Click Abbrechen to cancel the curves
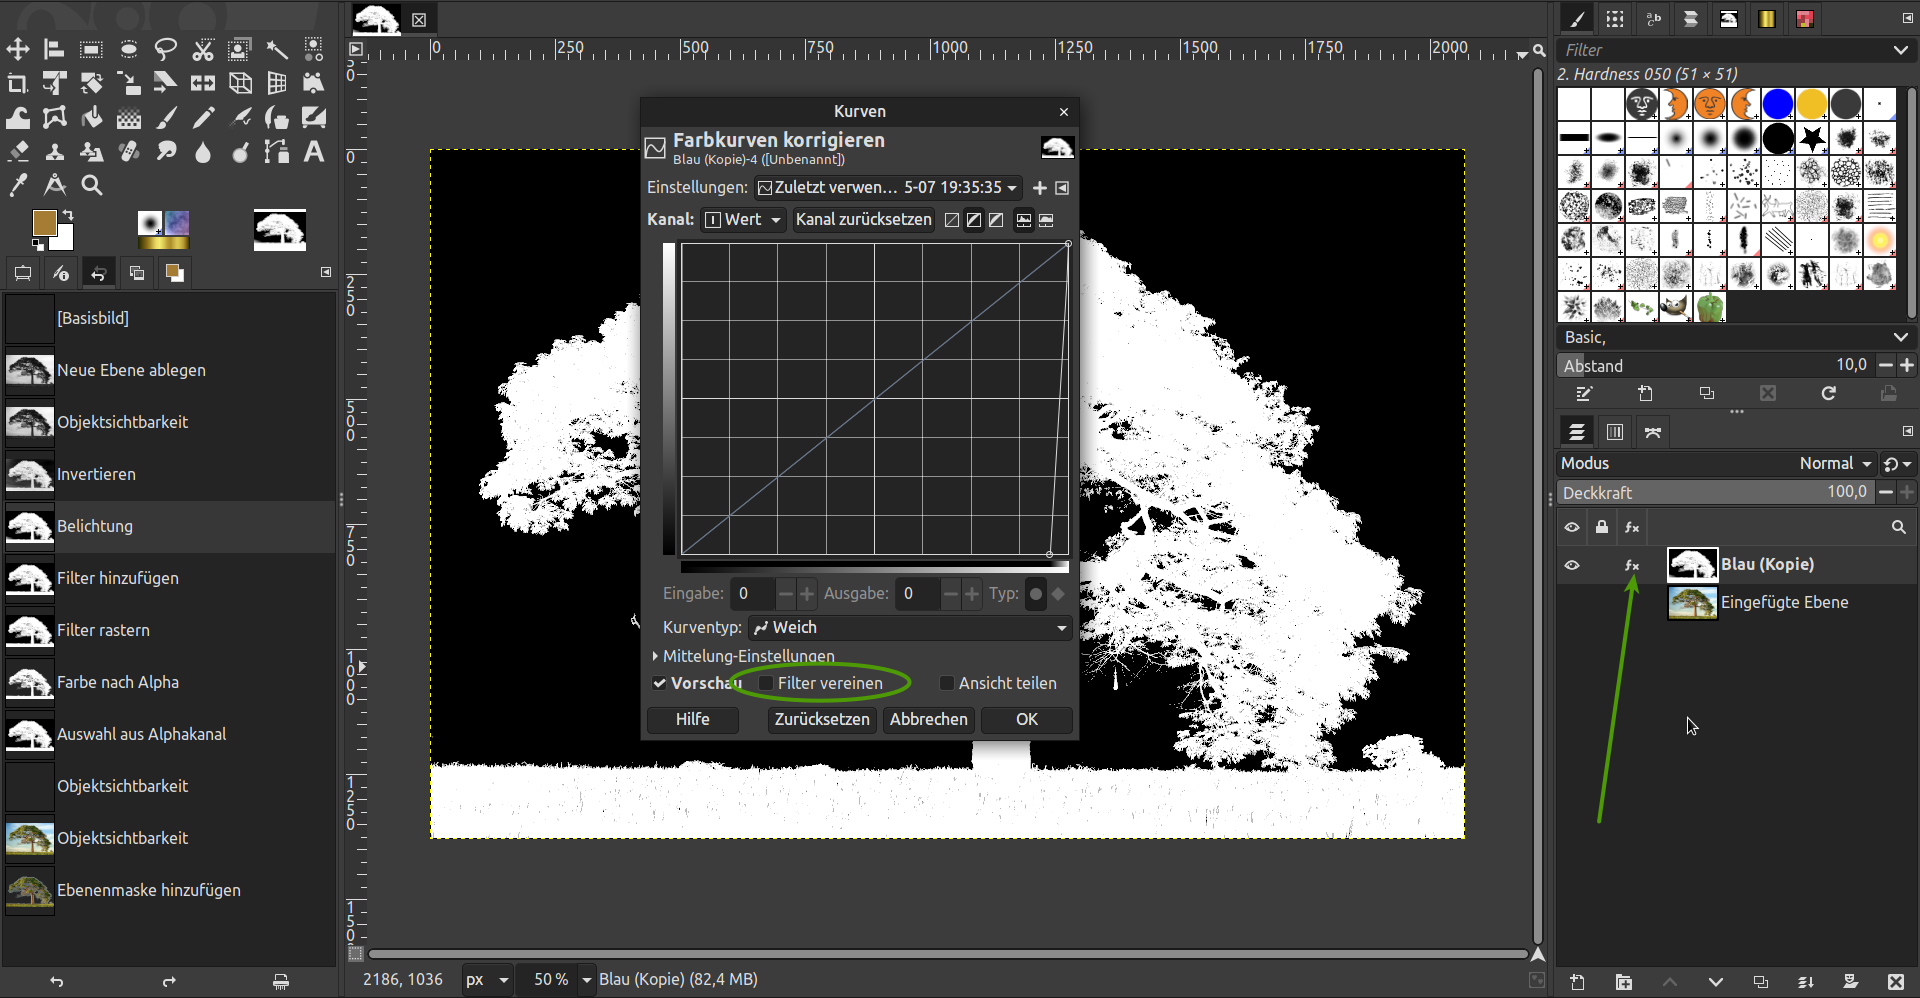1920x998 pixels. (929, 720)
